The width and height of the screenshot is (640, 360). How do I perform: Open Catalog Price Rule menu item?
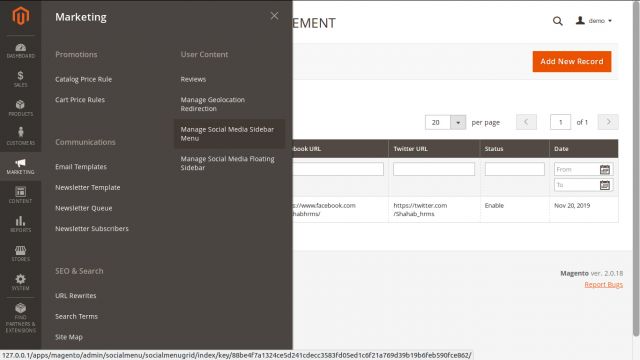click(x=83, y=79)
